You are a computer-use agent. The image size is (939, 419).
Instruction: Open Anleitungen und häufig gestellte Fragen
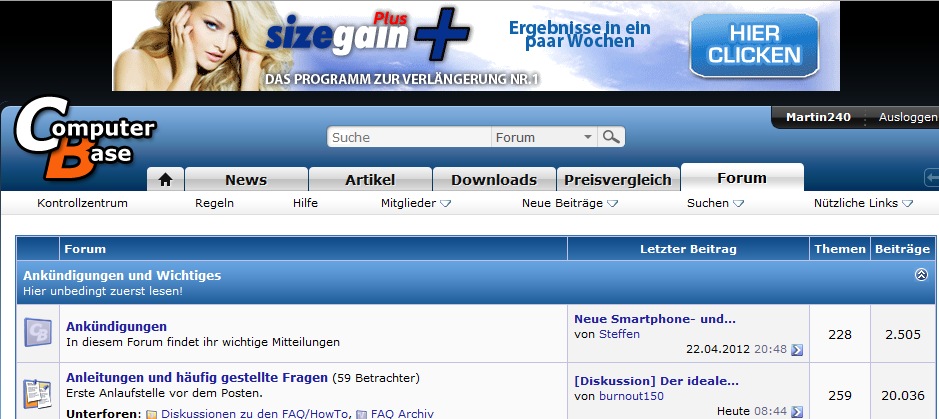coord(196,378)
